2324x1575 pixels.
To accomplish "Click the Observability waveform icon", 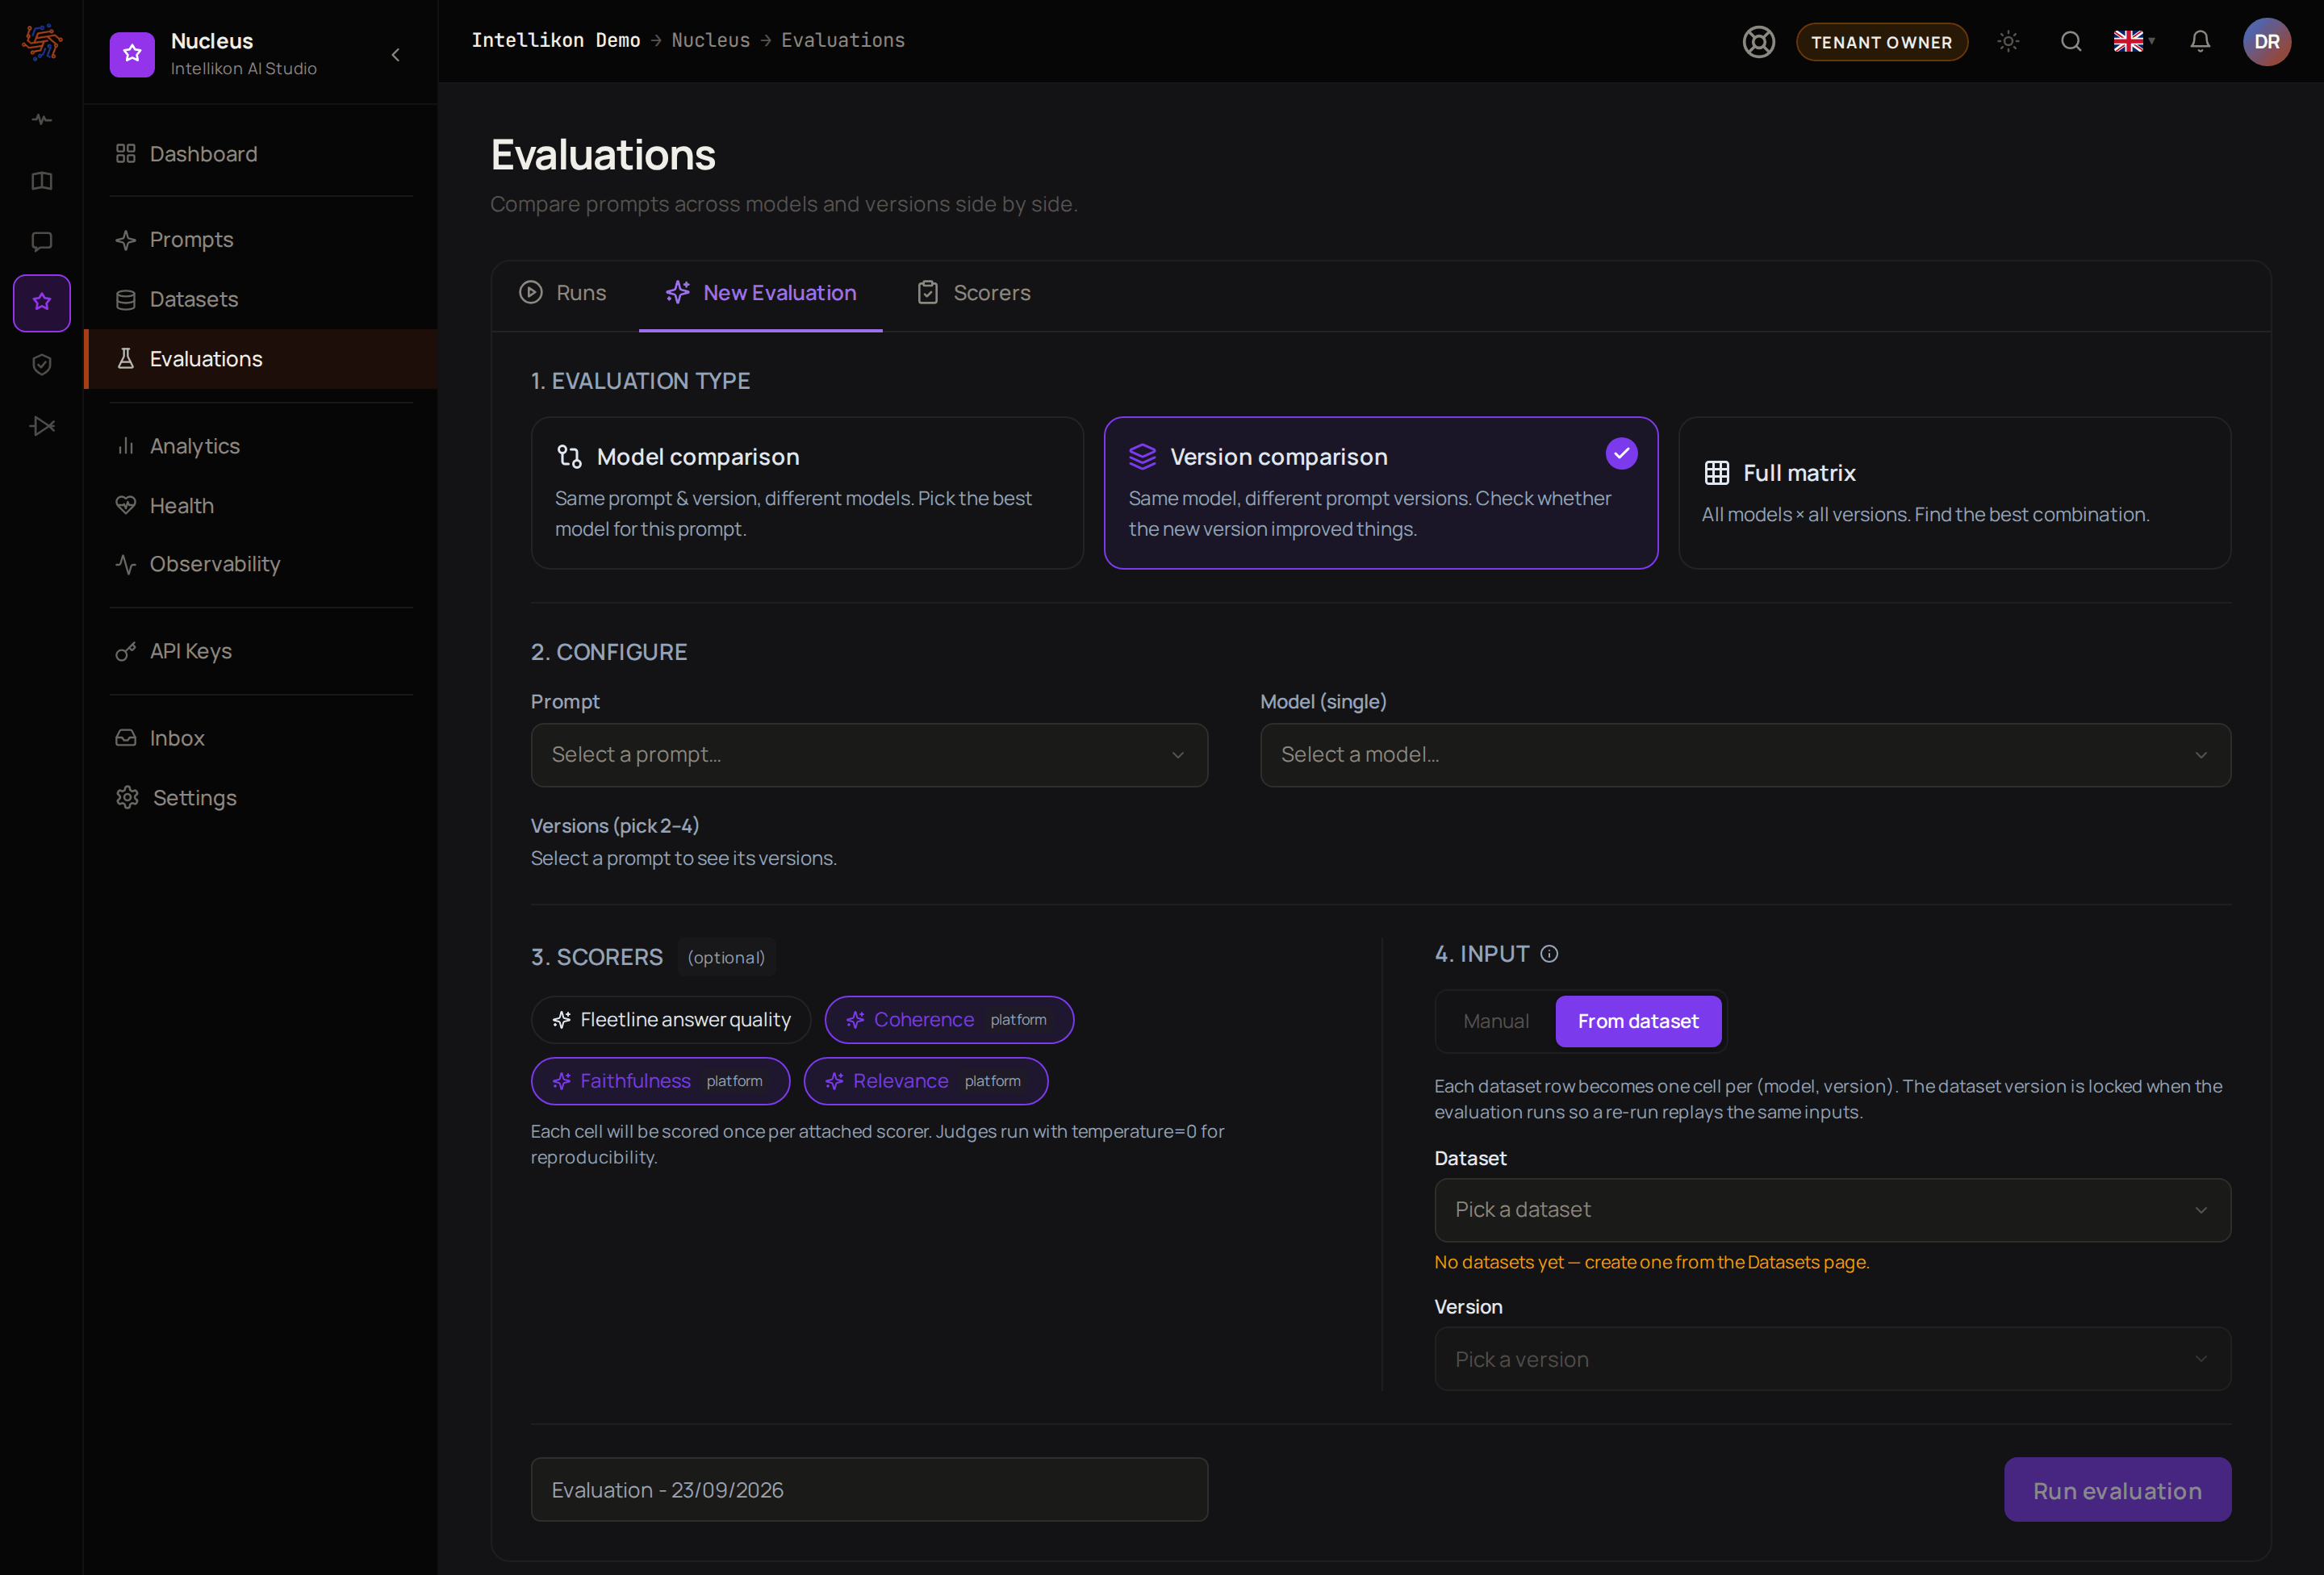I will click(x=125, y=564).
